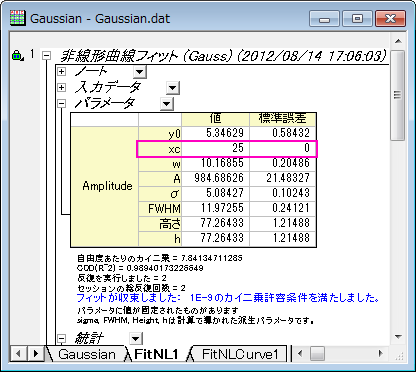Select σ value 5.08427

point(216,193)
